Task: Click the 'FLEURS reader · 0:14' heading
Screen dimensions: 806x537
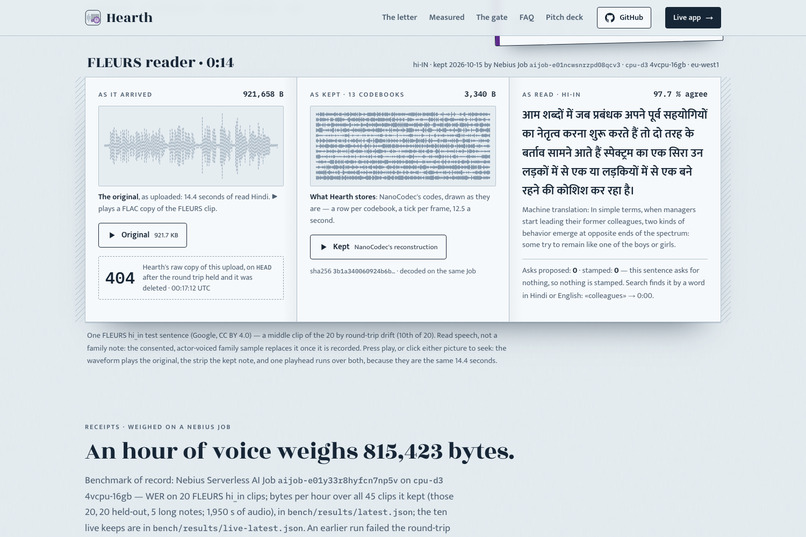Action: pyautogui.click(x=160, y=63)
